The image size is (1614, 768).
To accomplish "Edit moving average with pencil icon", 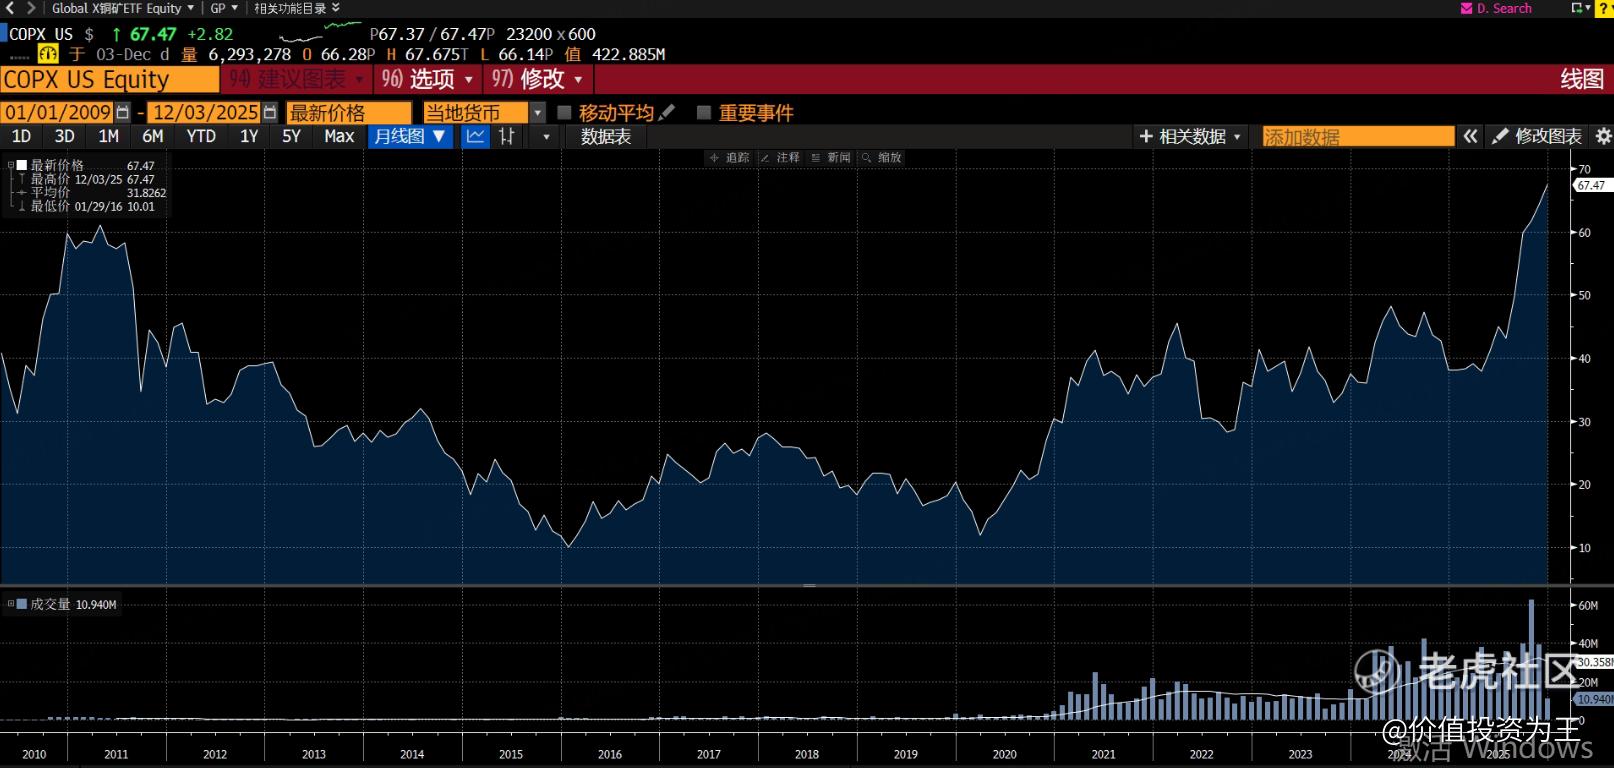I will pos(667,113).
